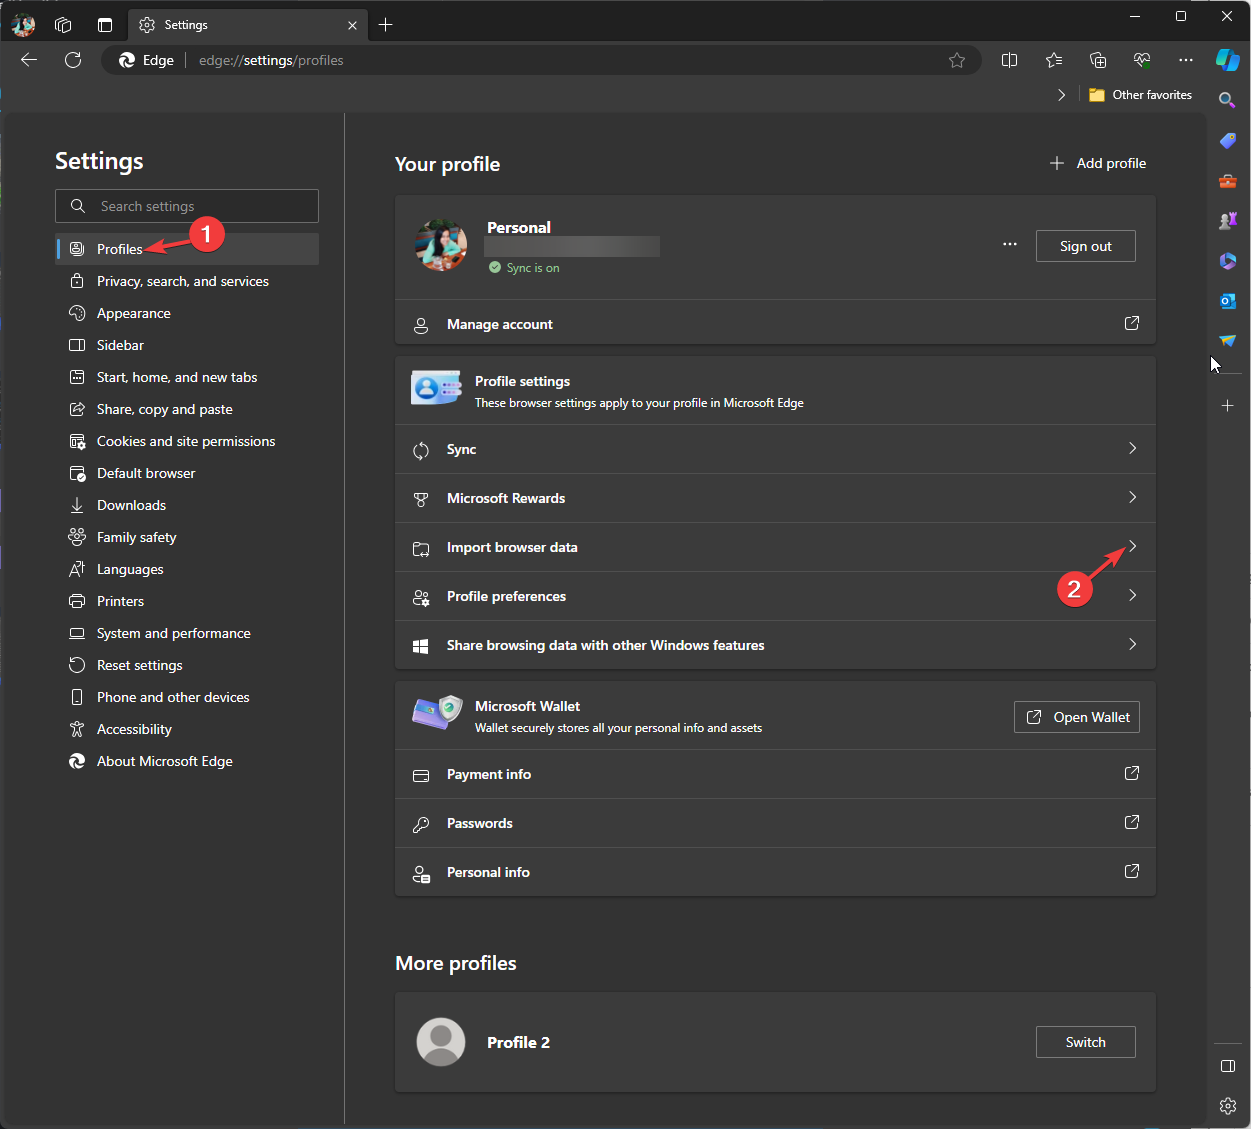This screenshot has height=1129, width=1251.
Task: Click the refresh page icon
Action: [73, 60]
